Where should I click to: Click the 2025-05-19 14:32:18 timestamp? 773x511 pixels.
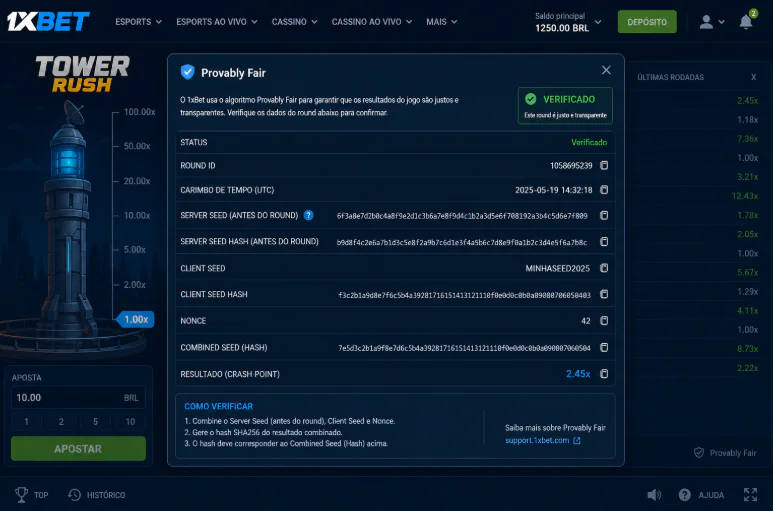click(554, 190)
